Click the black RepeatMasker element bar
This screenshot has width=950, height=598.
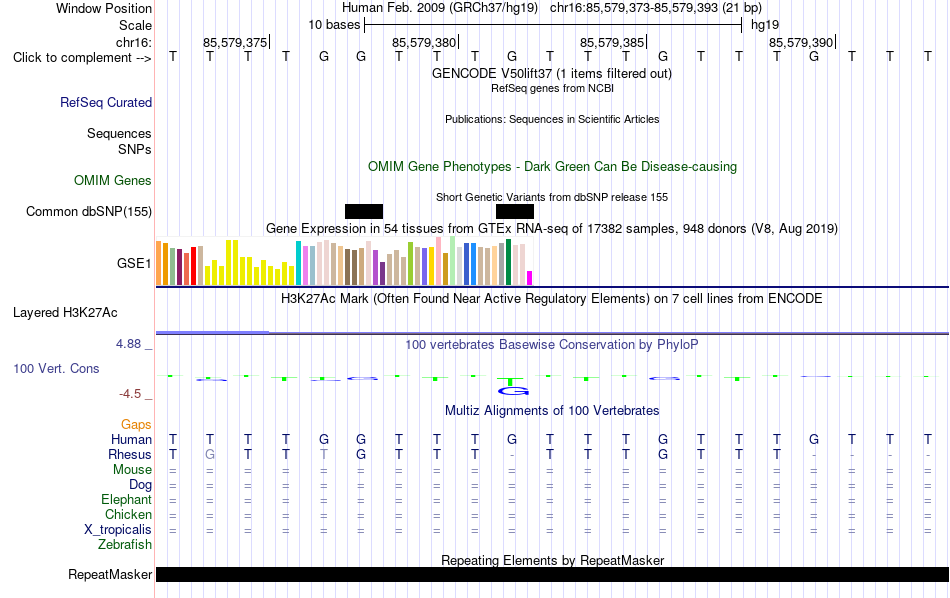pyautogui.click(x=552, y=574)
